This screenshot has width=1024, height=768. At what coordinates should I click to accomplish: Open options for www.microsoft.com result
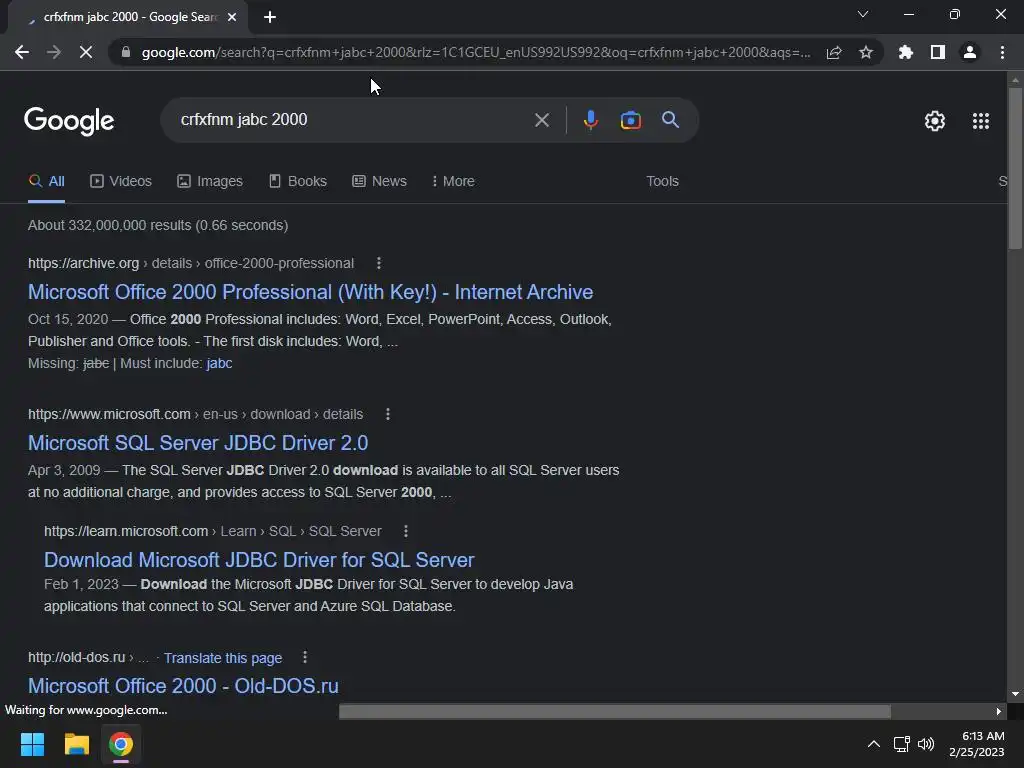[x=388, y=414]
